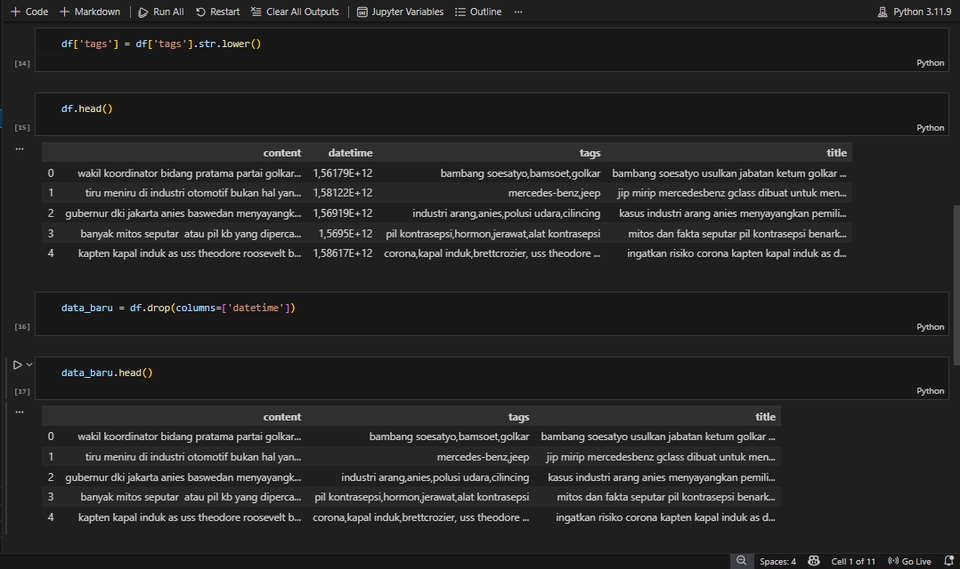The height and width of the screenshot is (569, 960).
Task: Expand run options chevron beside cell 17
Action: pyautogui.click(x=29, y=365)
